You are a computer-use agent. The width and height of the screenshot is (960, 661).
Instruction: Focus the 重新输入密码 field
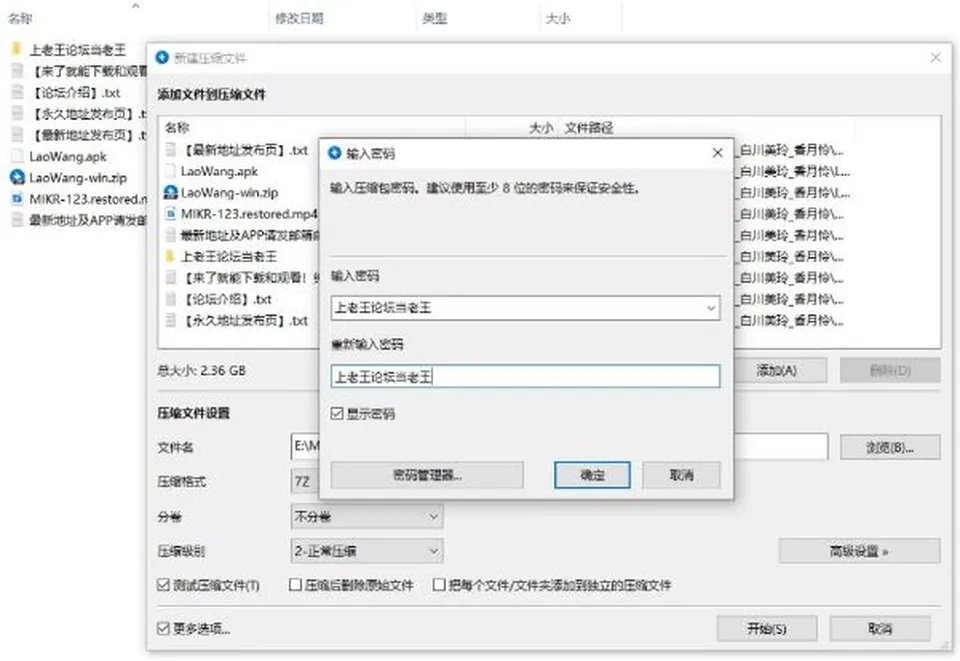(x=525, y=376)
